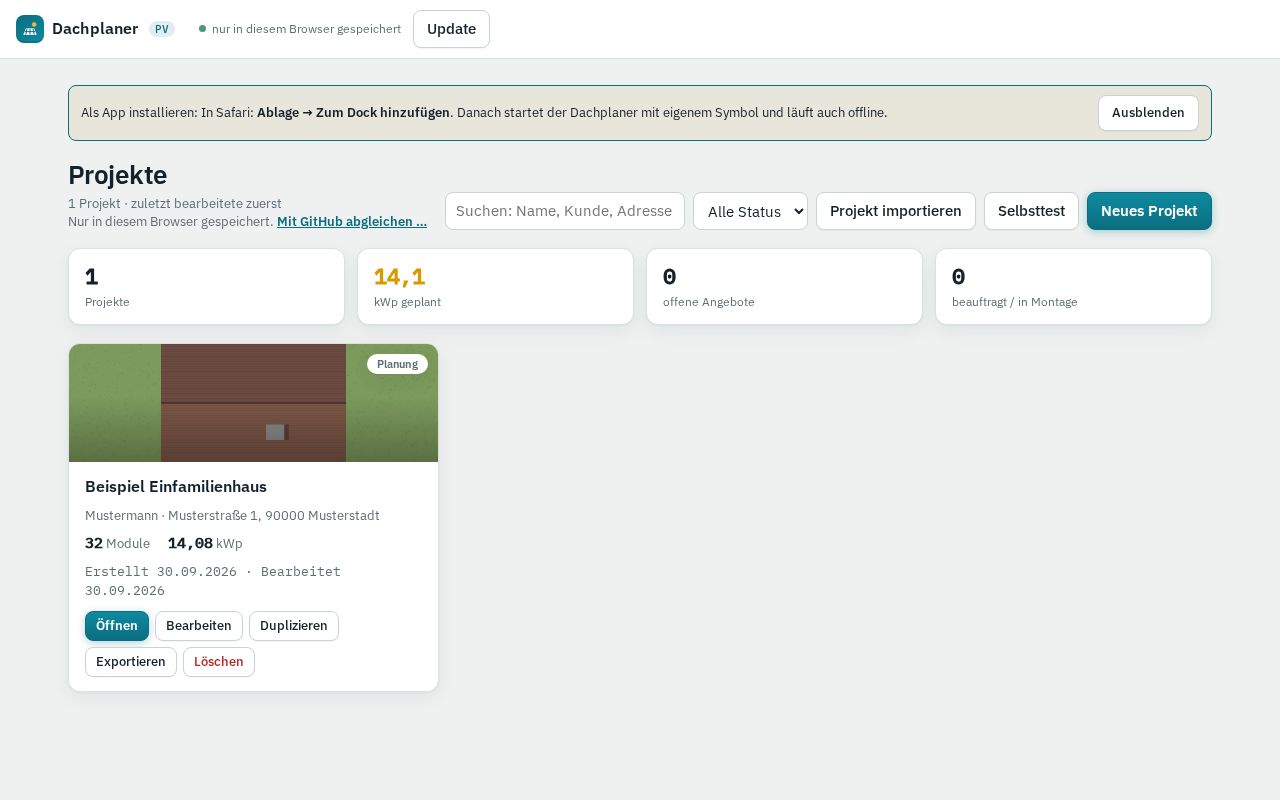
Task: Click the beauftragt / in Montage card
Action: 1073,287
